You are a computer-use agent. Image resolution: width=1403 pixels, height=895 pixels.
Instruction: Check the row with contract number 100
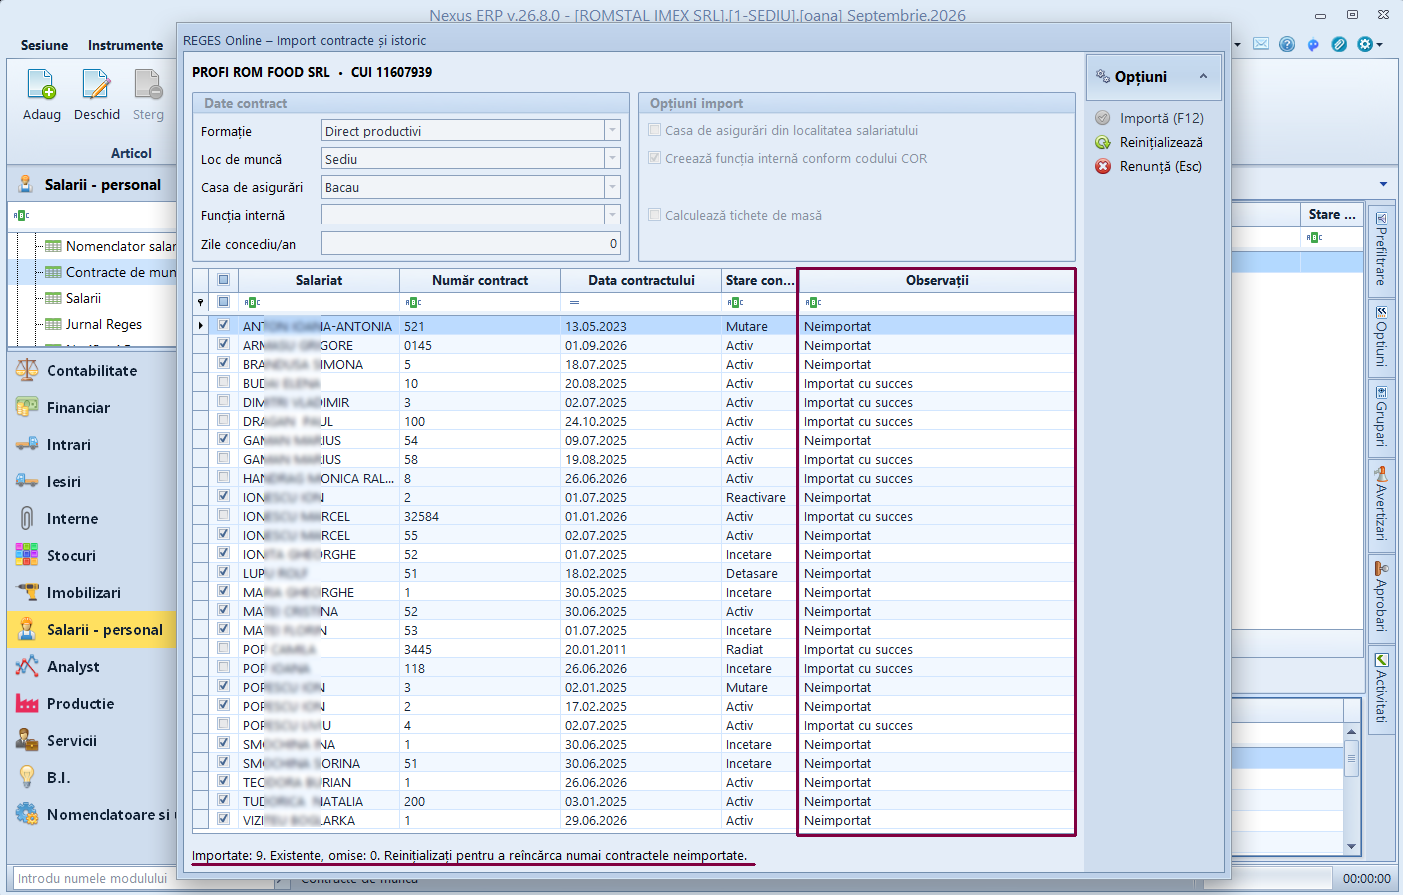pos(224,420)
